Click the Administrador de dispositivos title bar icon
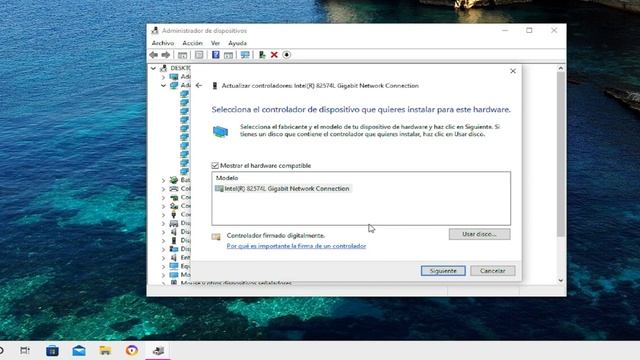The height and width of the screenshot is (360, 640). [155, 31]
